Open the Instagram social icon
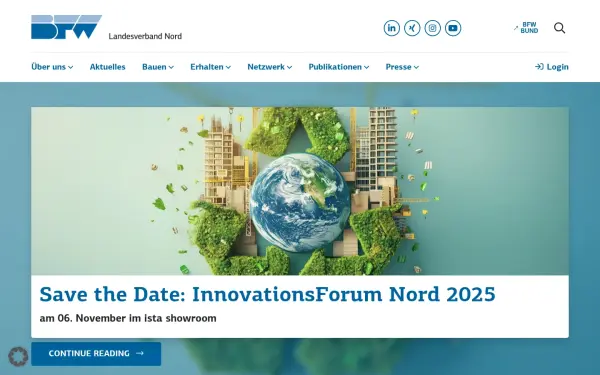The width and height of the screenshot is (600, 375). click(432, 28)
